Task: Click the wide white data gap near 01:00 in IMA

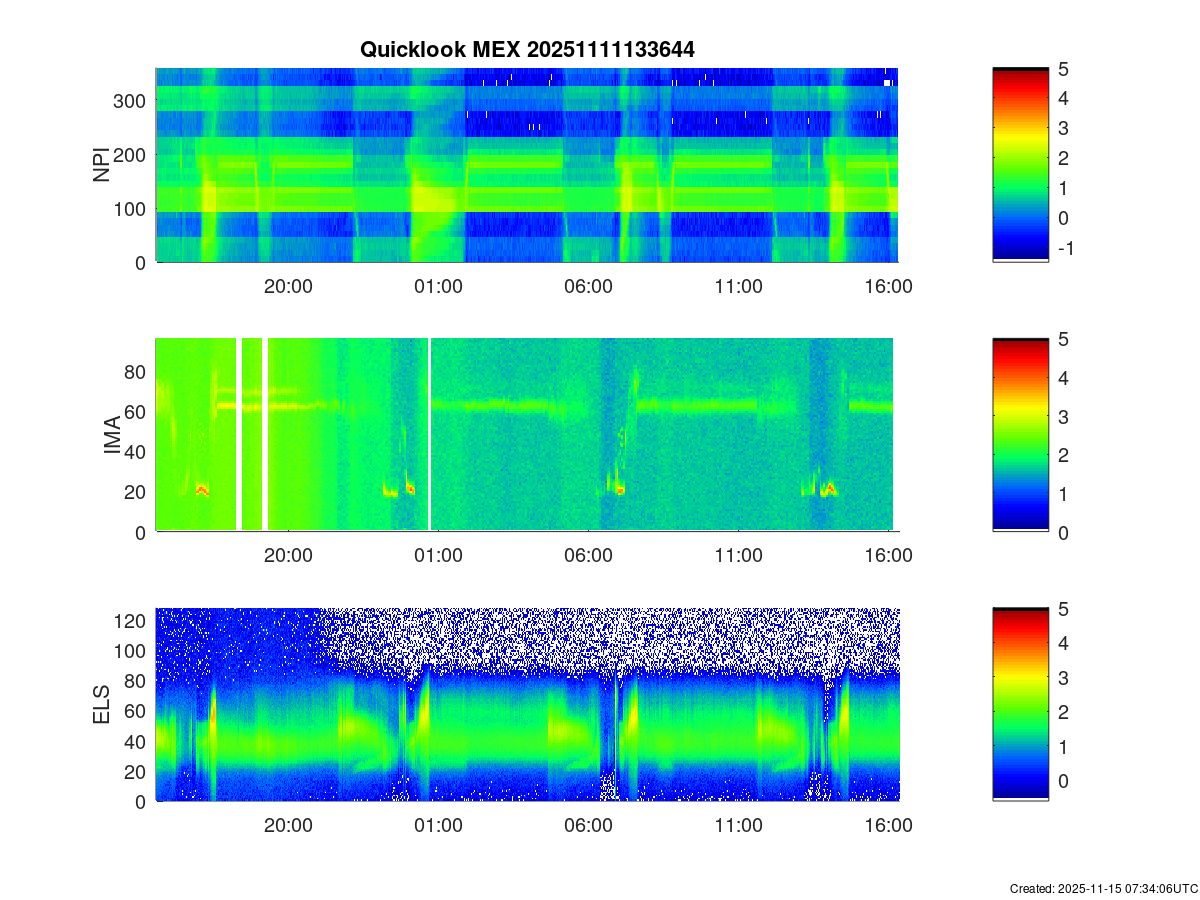Action: point(430,435)
